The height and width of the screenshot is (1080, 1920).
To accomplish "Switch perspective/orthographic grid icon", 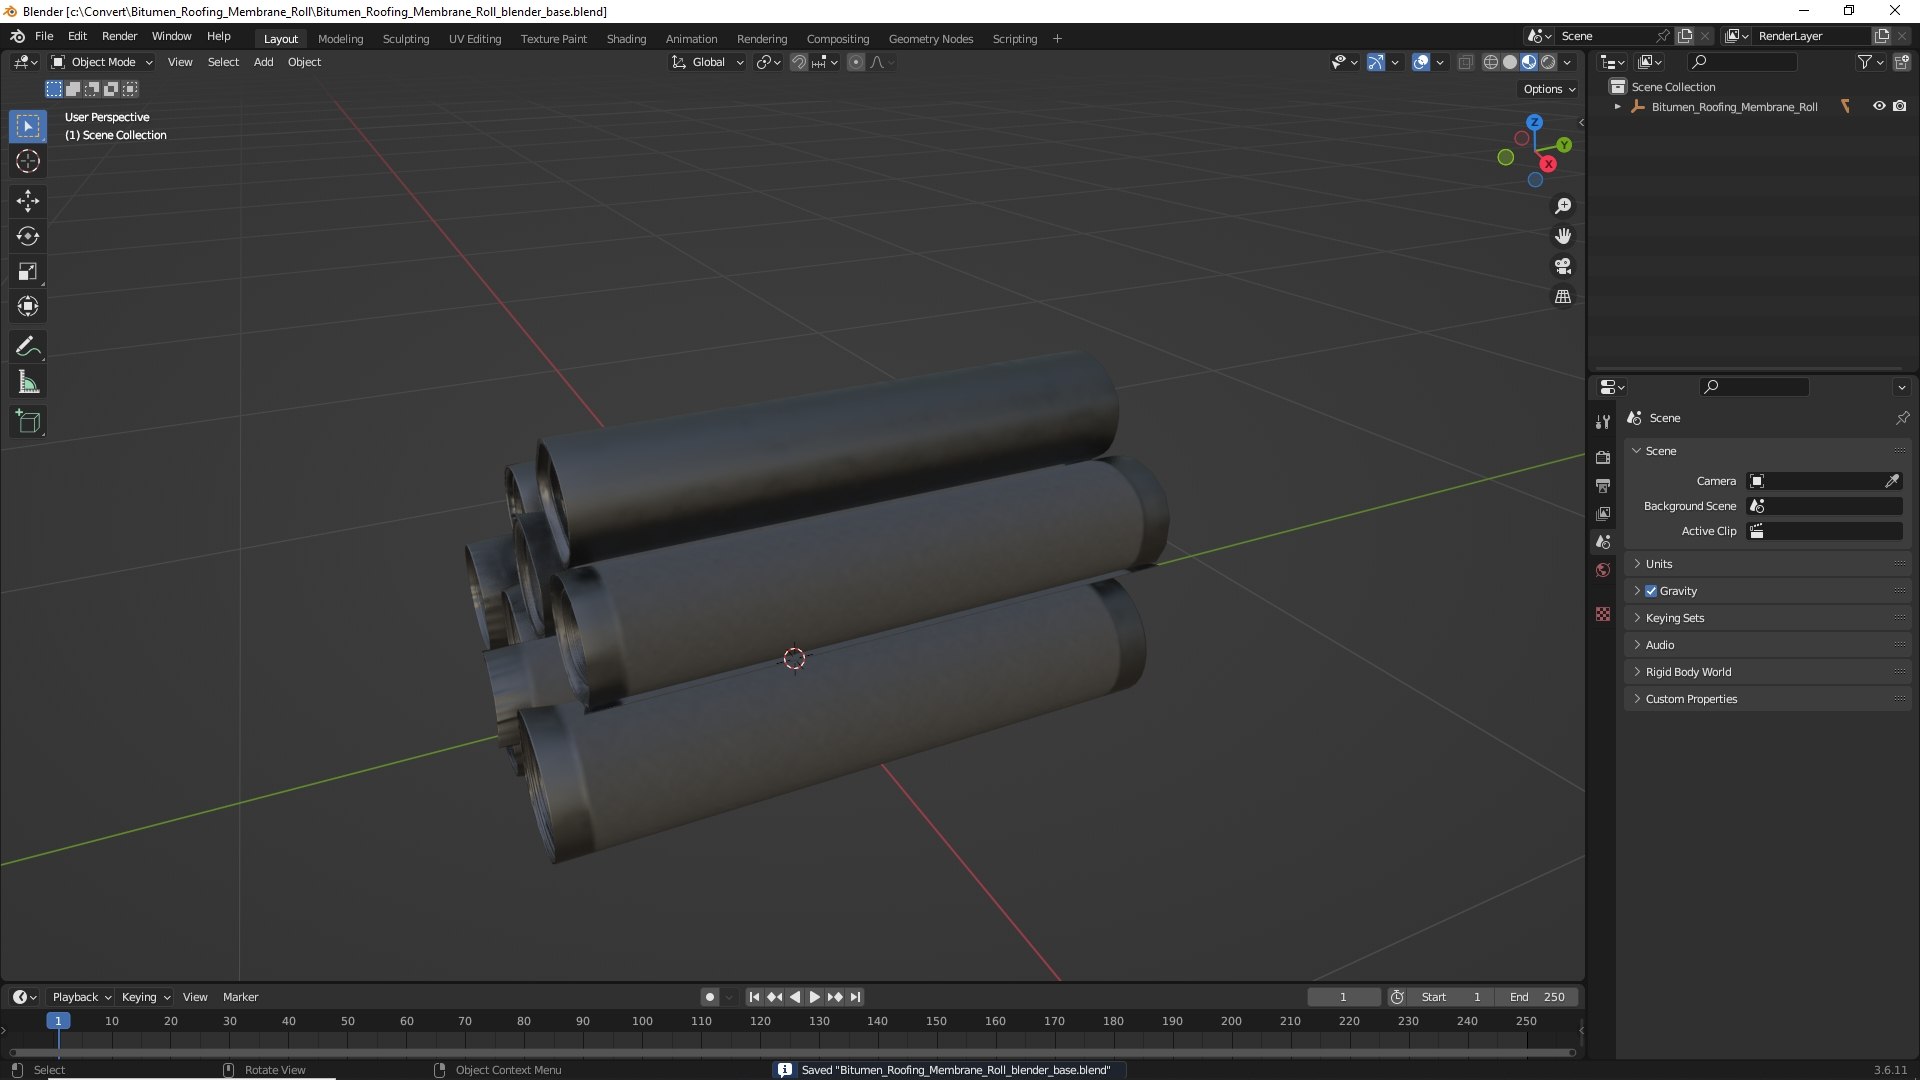I will (x=1563, y=297).
